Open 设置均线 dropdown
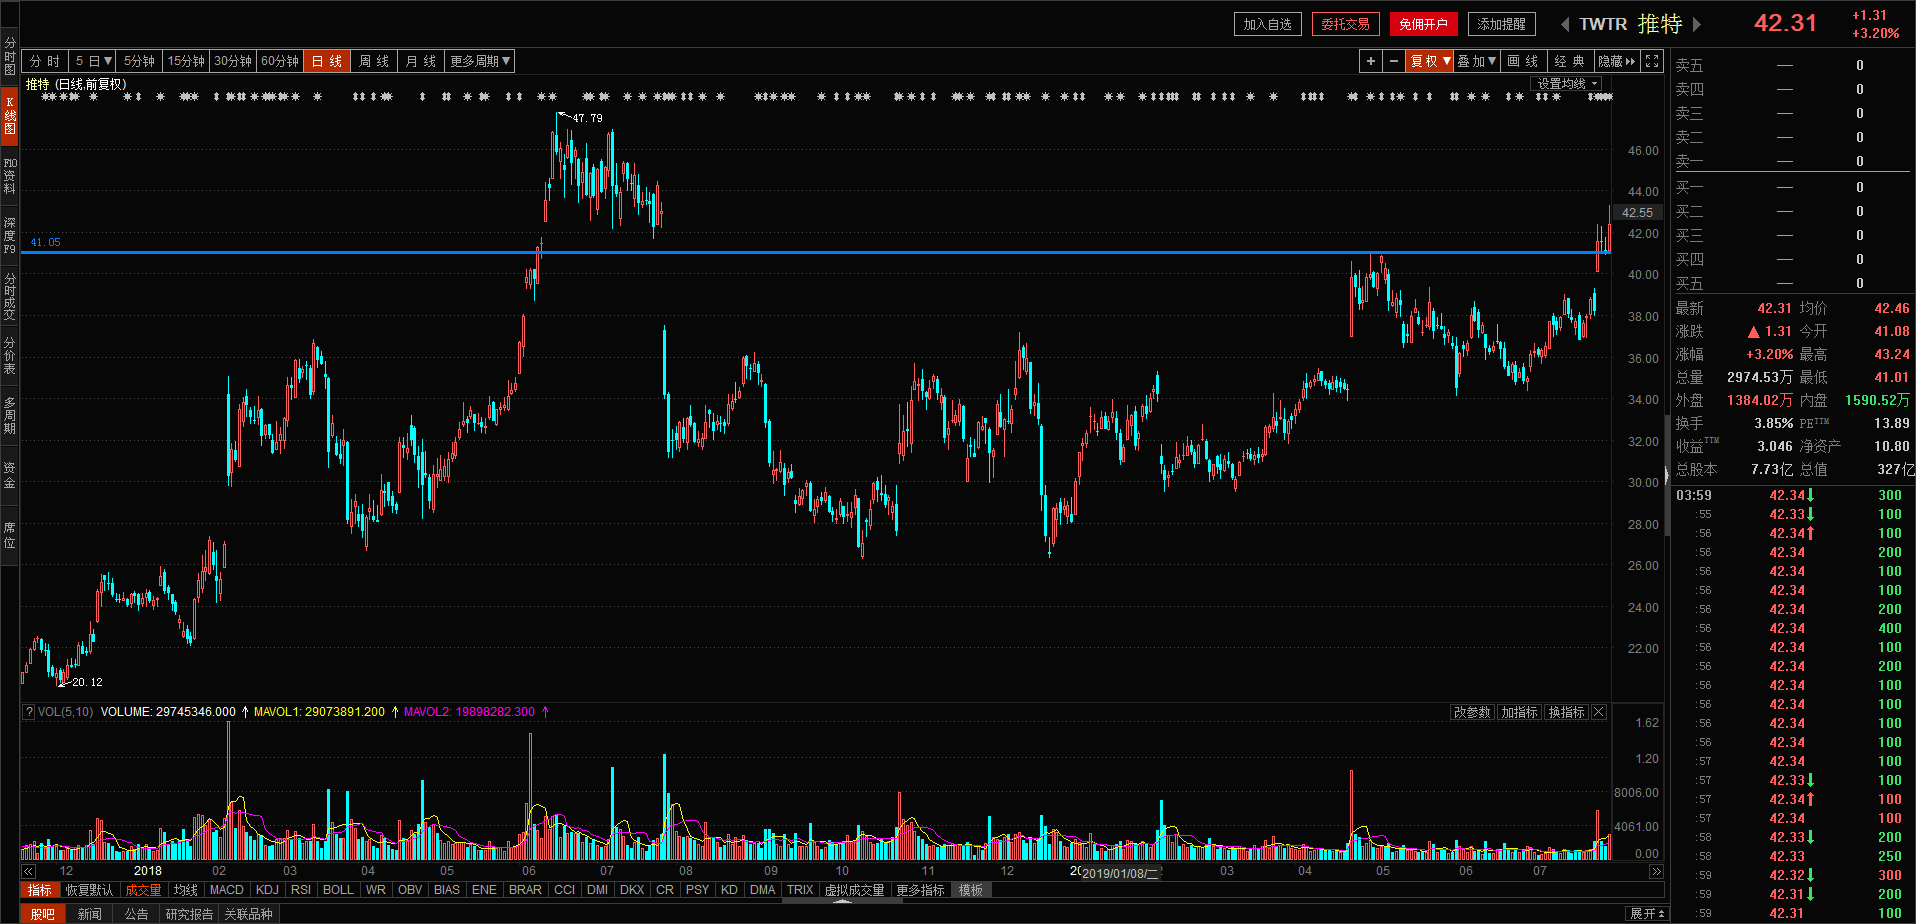This screenshot has height=924, width=1916. pyautogui.click(x=1566, y=84)
